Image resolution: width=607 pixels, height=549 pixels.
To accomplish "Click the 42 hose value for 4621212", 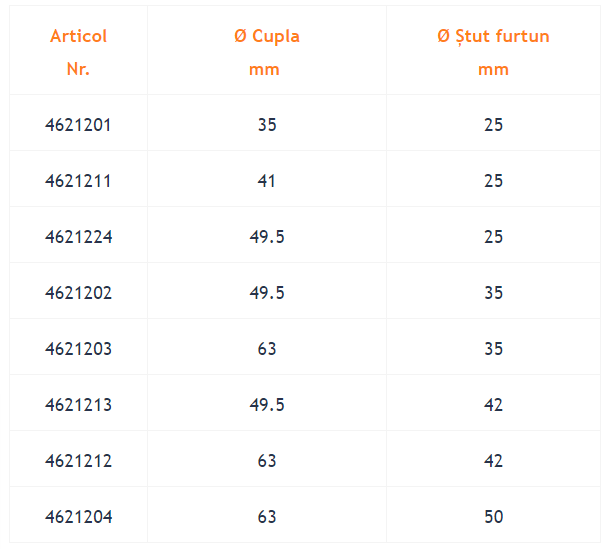I will coord(494,461).
